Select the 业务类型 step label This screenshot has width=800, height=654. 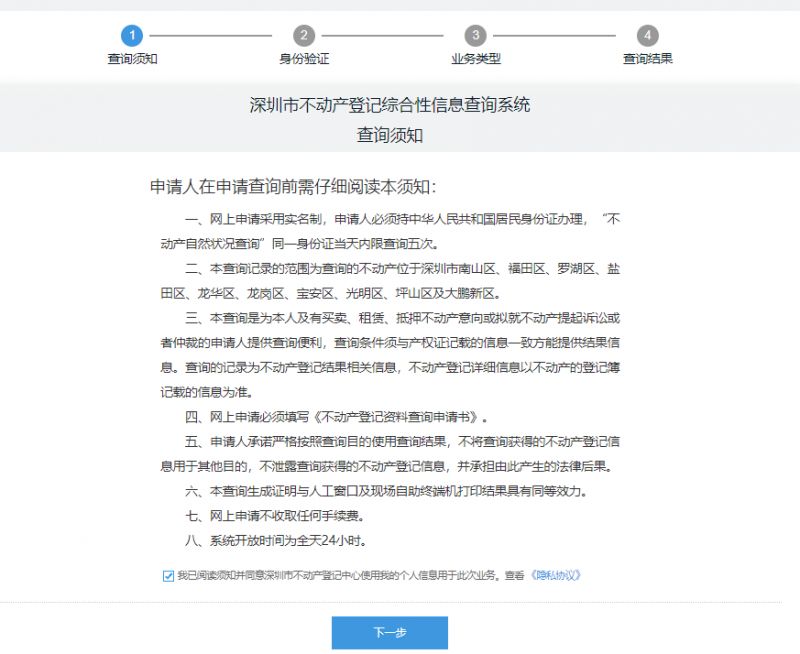click(476, 59)
